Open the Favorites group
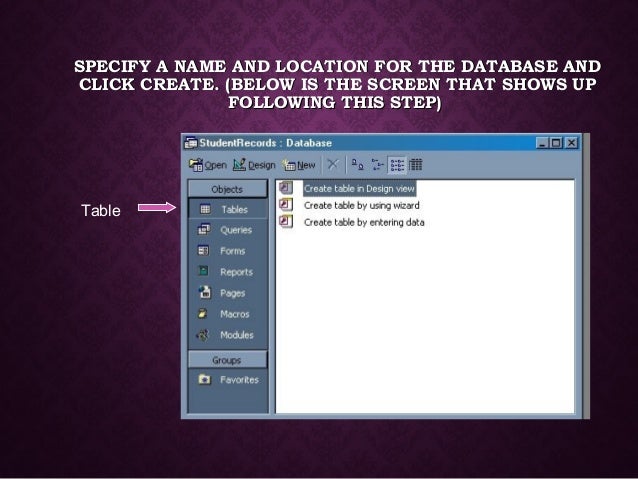 click(x=228, y=380)
